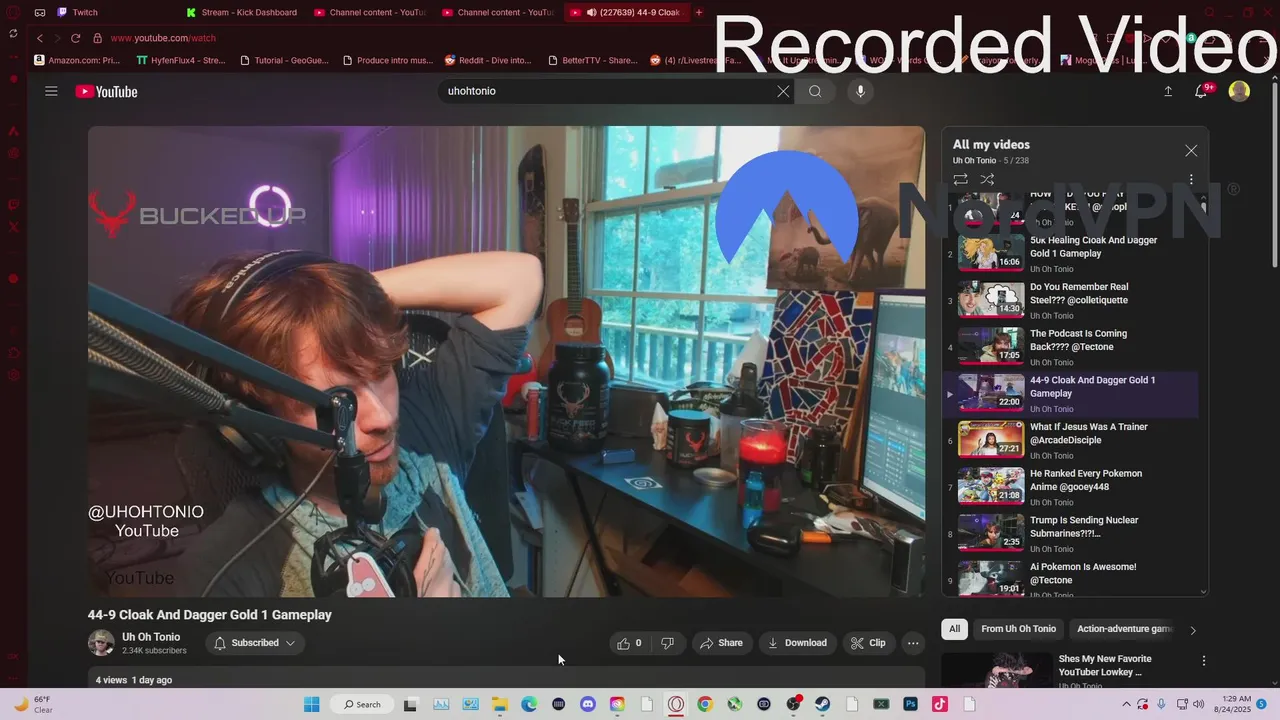1280x720 pixels.
Task: Run search with the magnifier button
Action: 815,91
